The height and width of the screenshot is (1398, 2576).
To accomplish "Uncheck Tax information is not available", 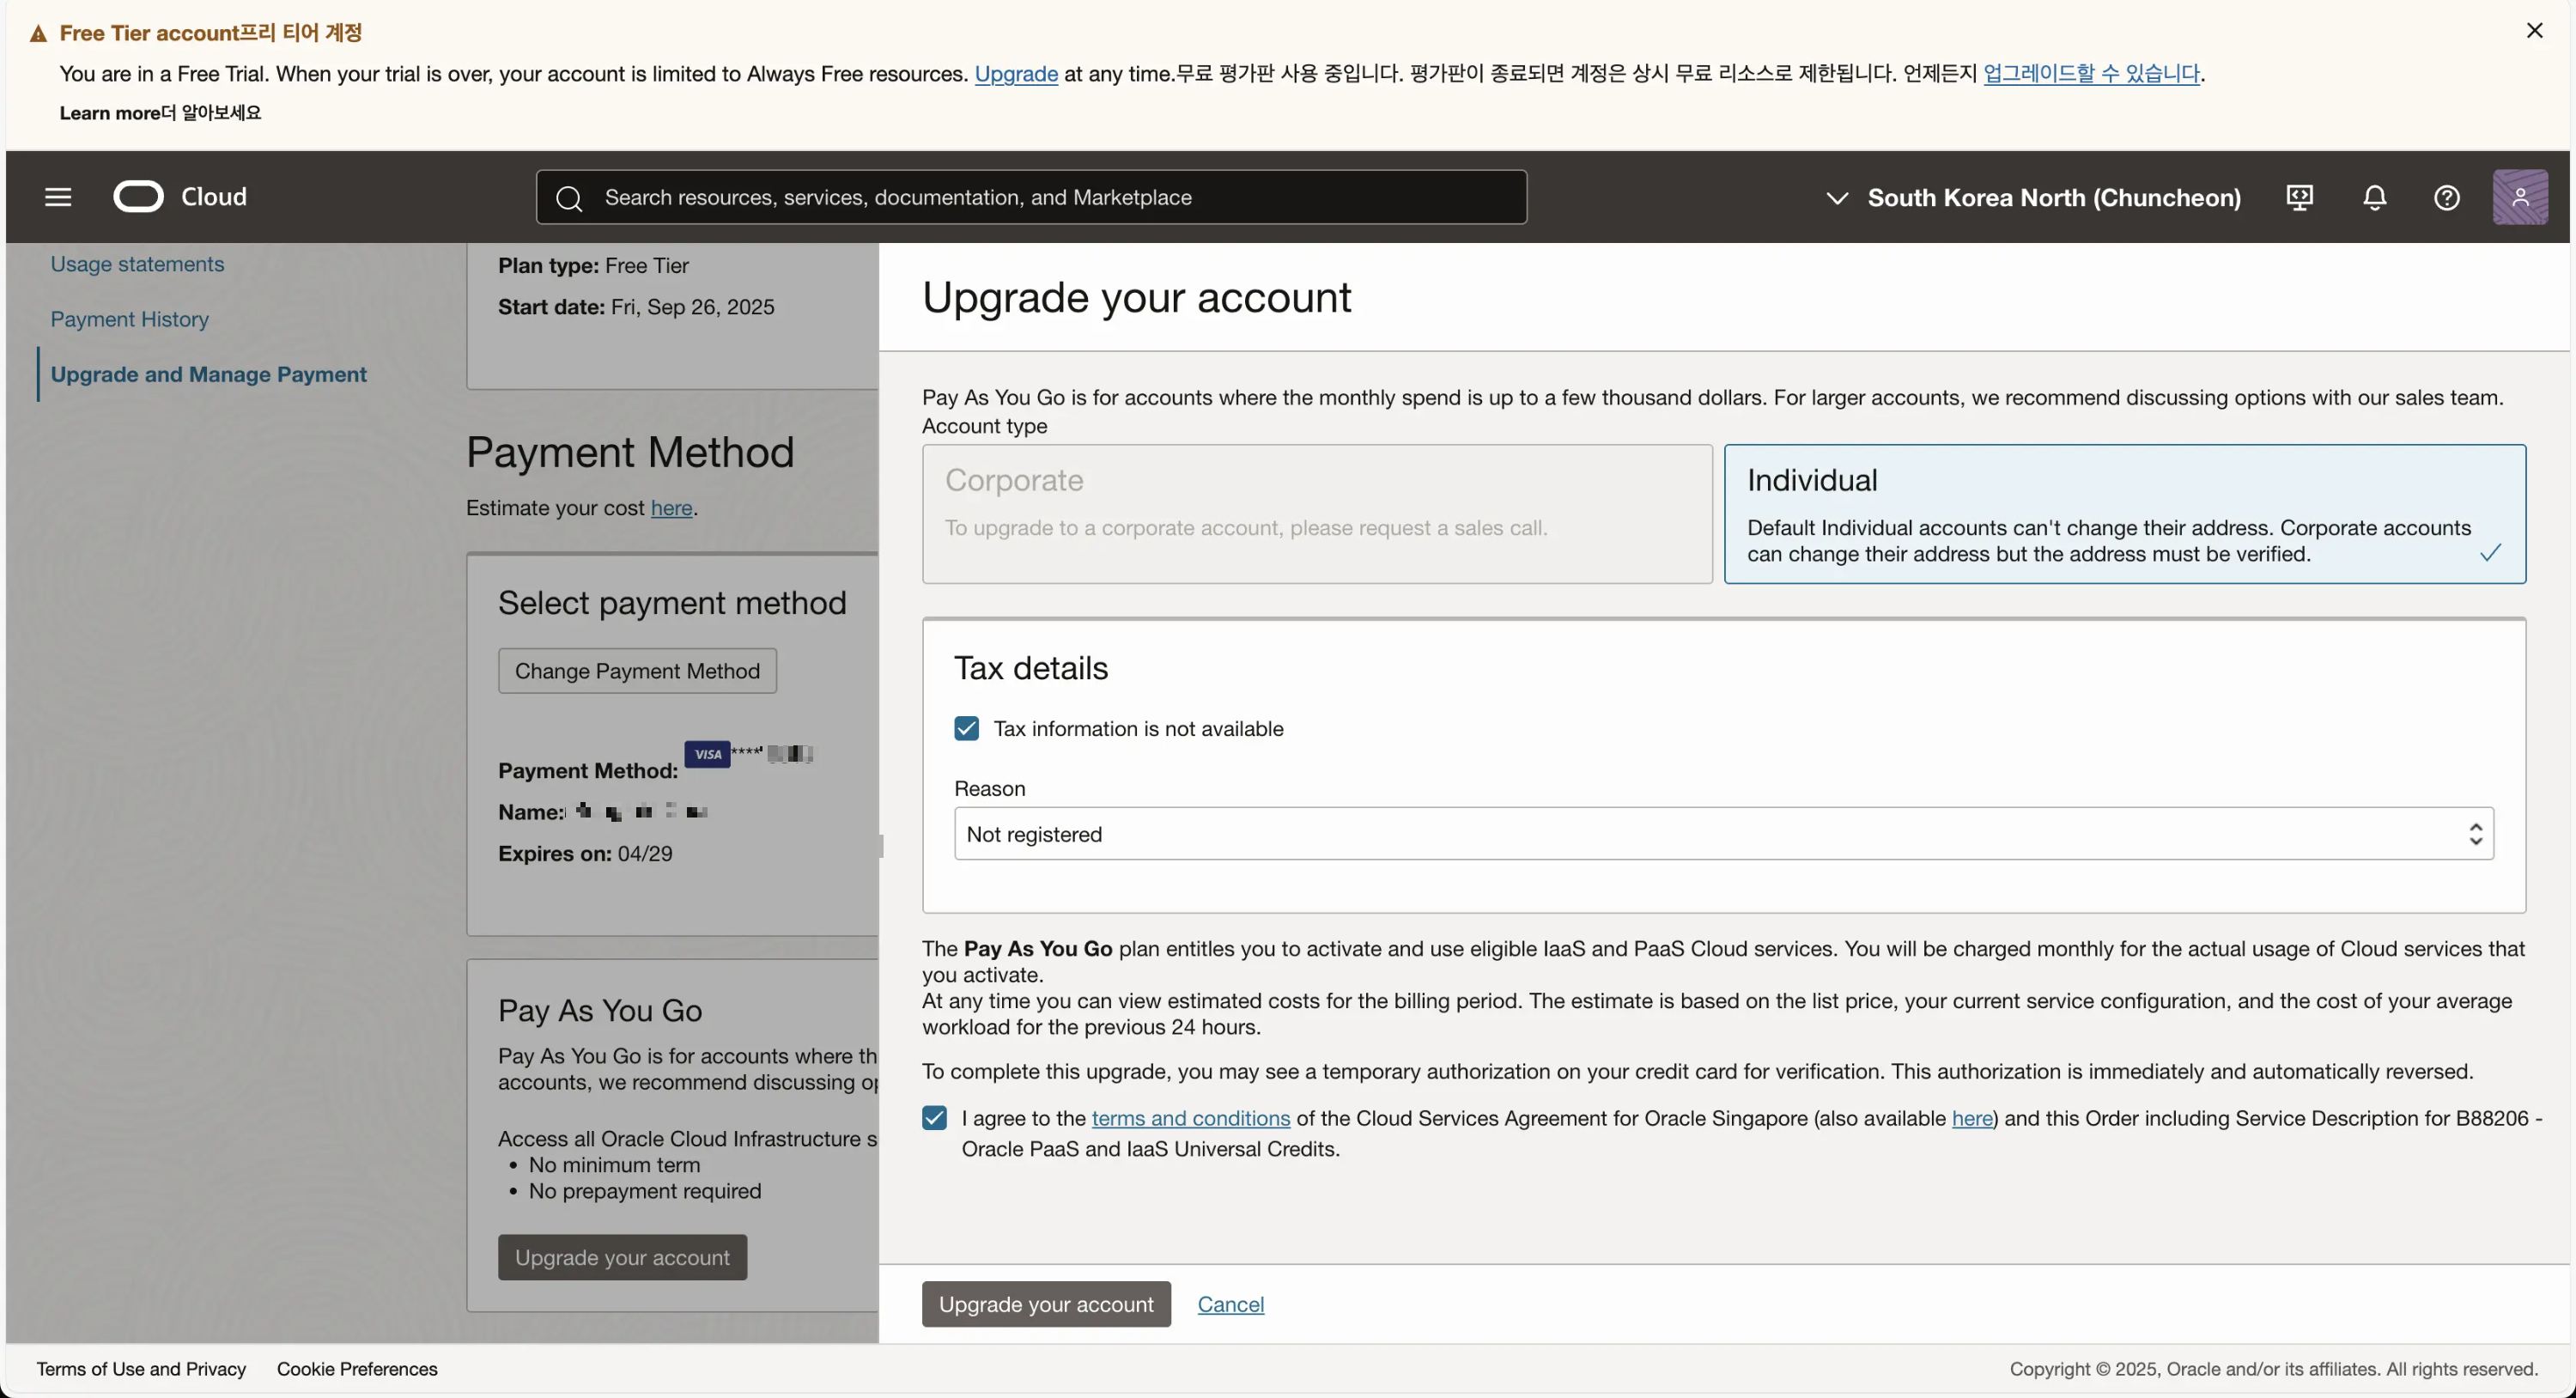I will tap(966, 728).
